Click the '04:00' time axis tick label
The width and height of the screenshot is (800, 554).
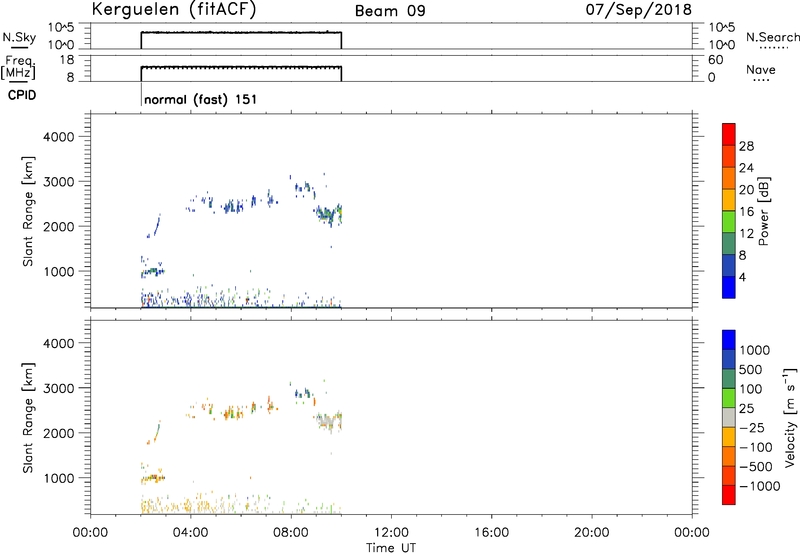coord(190,533)
